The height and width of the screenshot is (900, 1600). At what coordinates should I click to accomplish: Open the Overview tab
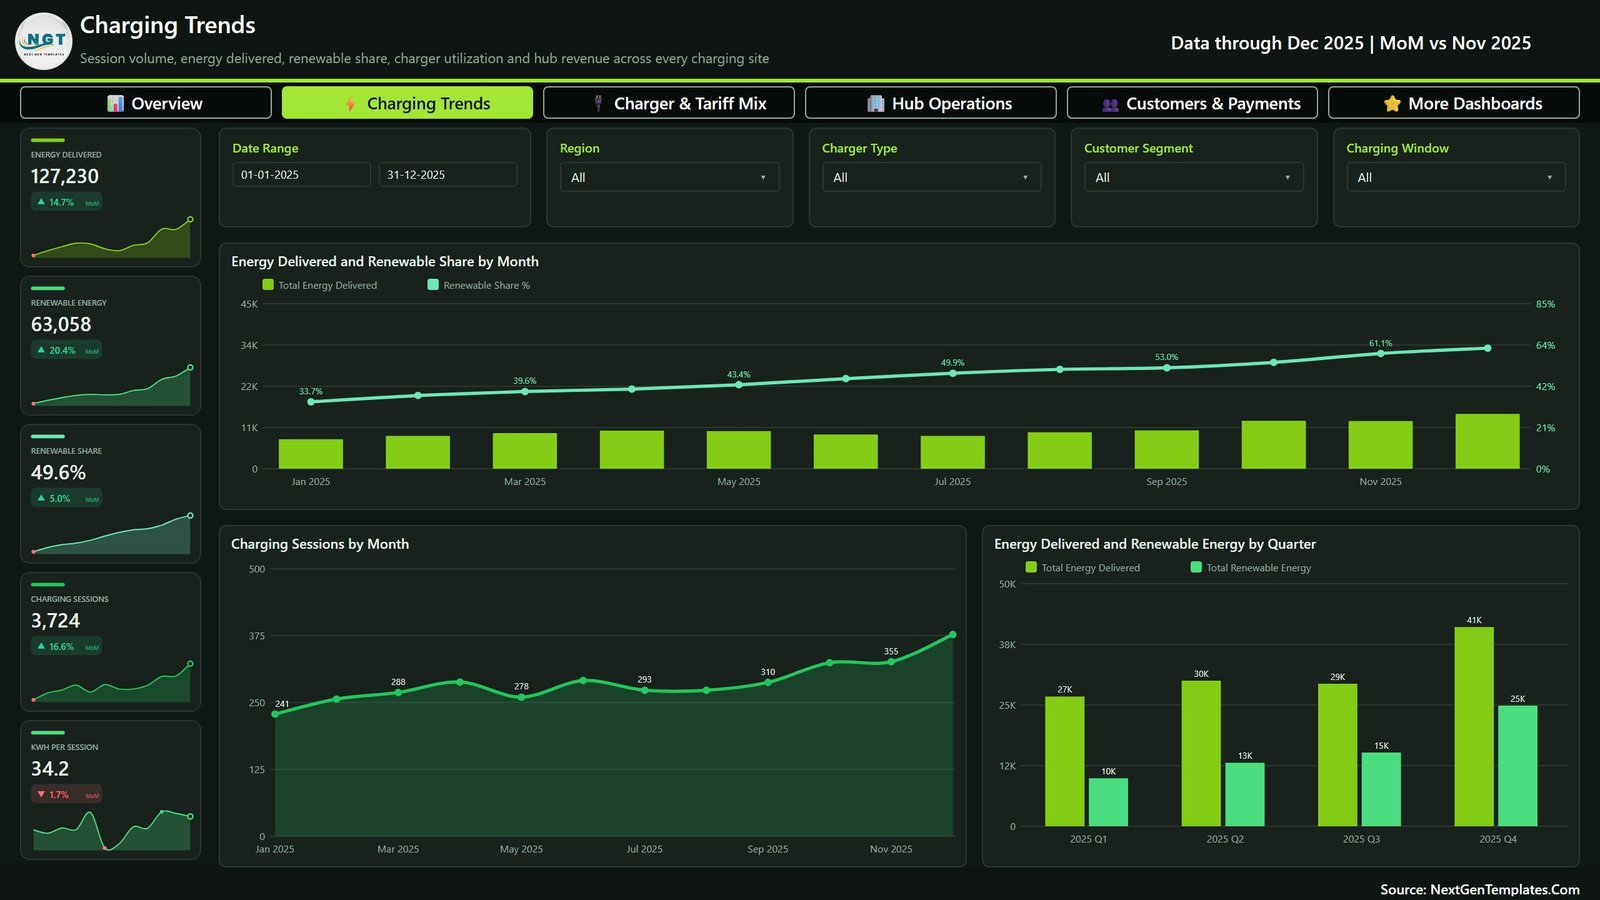(146, 103)
